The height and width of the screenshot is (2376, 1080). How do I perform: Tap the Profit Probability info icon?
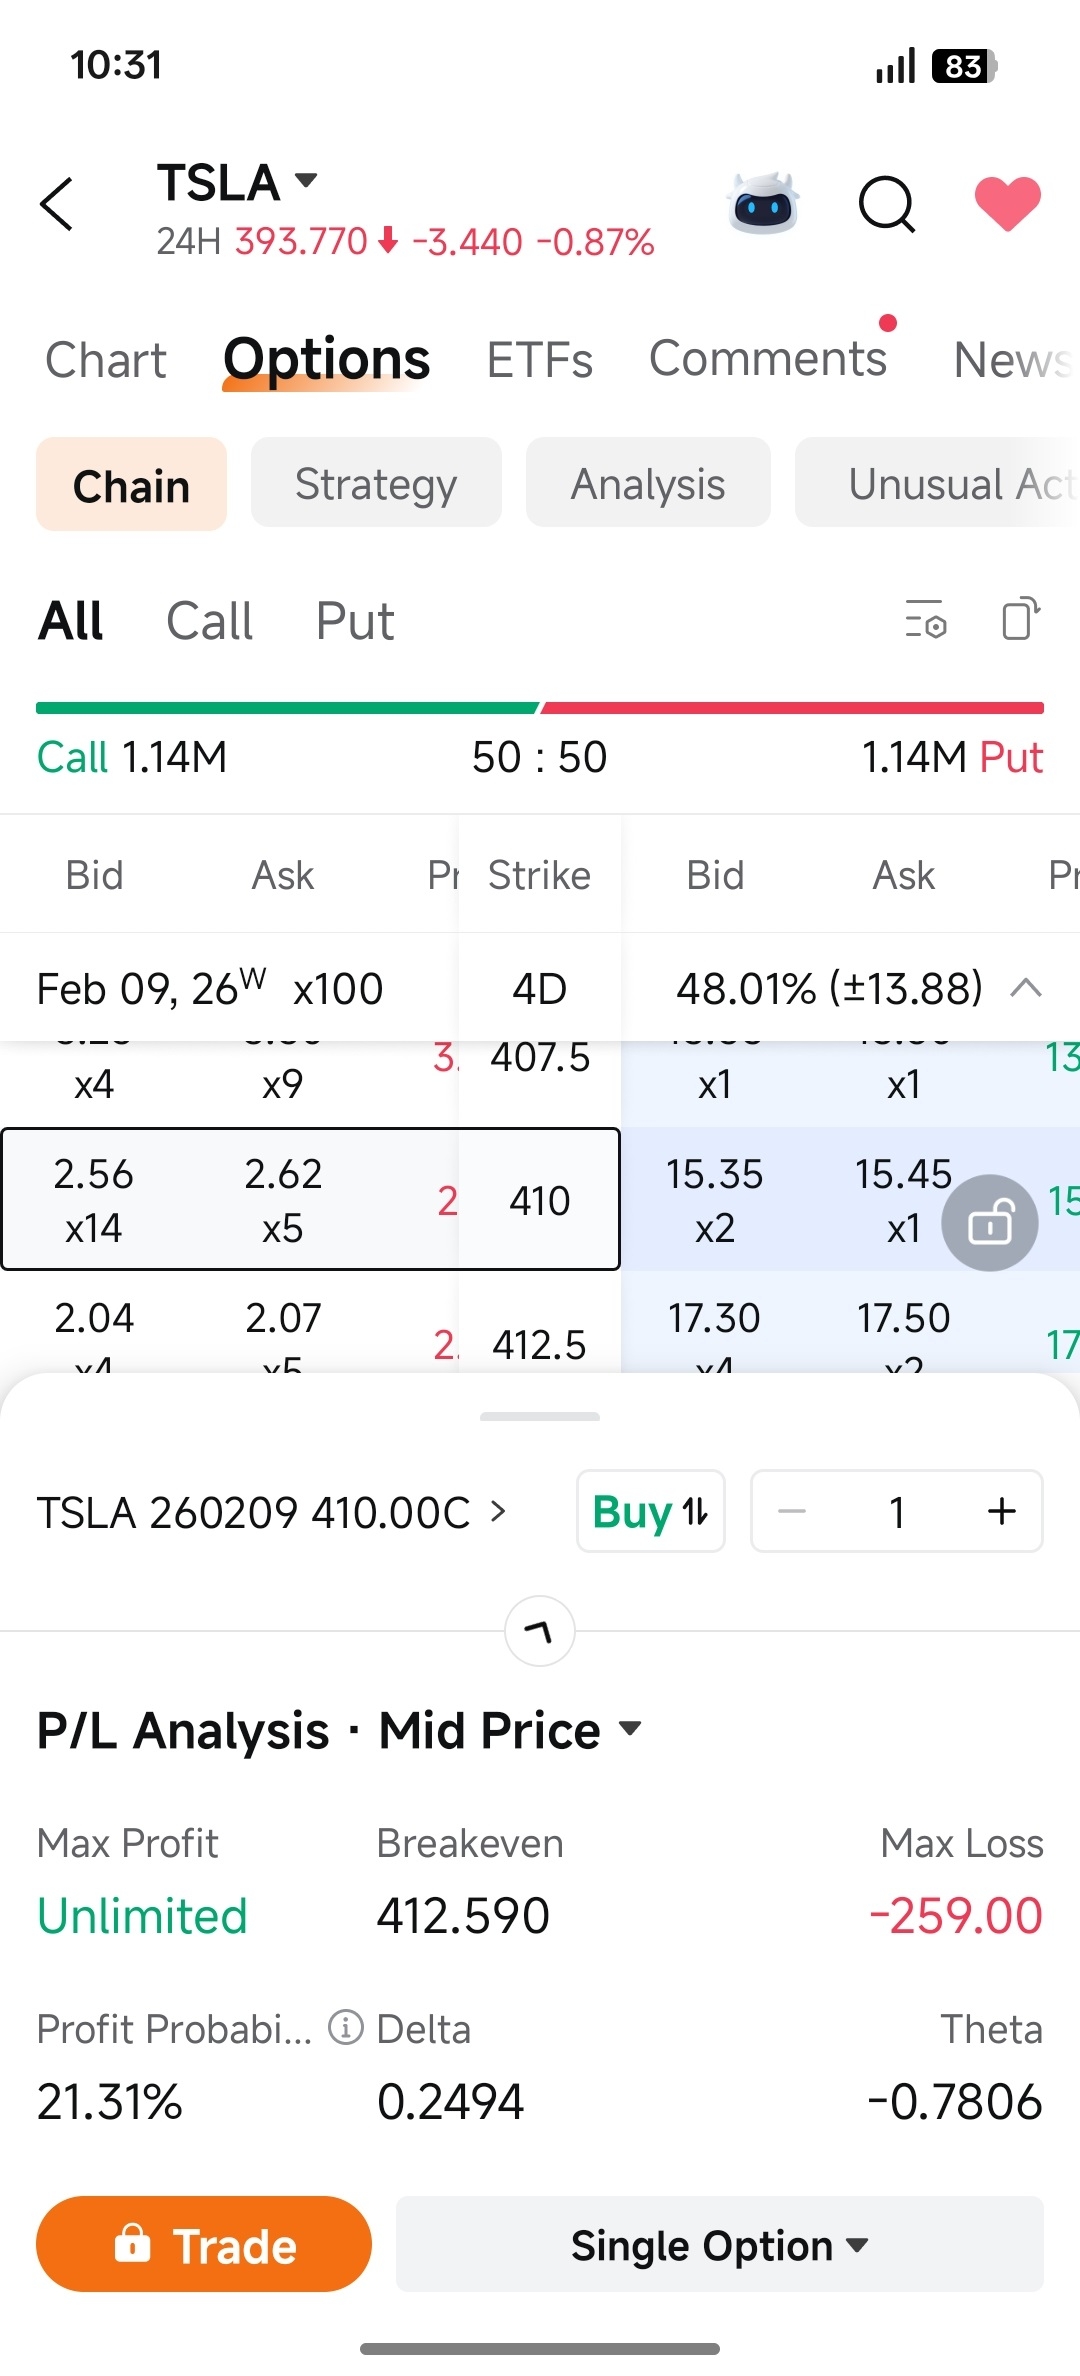(346, 2028)
